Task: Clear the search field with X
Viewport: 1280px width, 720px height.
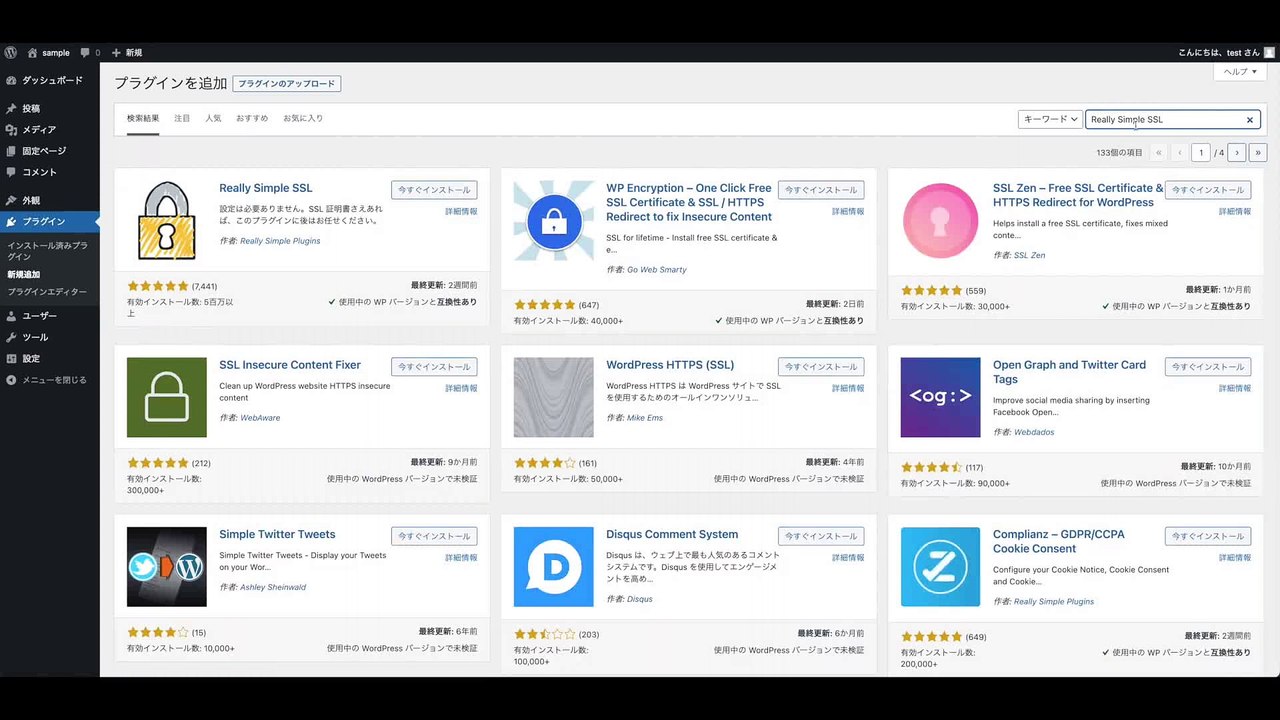Action: tap(1250, 120)
